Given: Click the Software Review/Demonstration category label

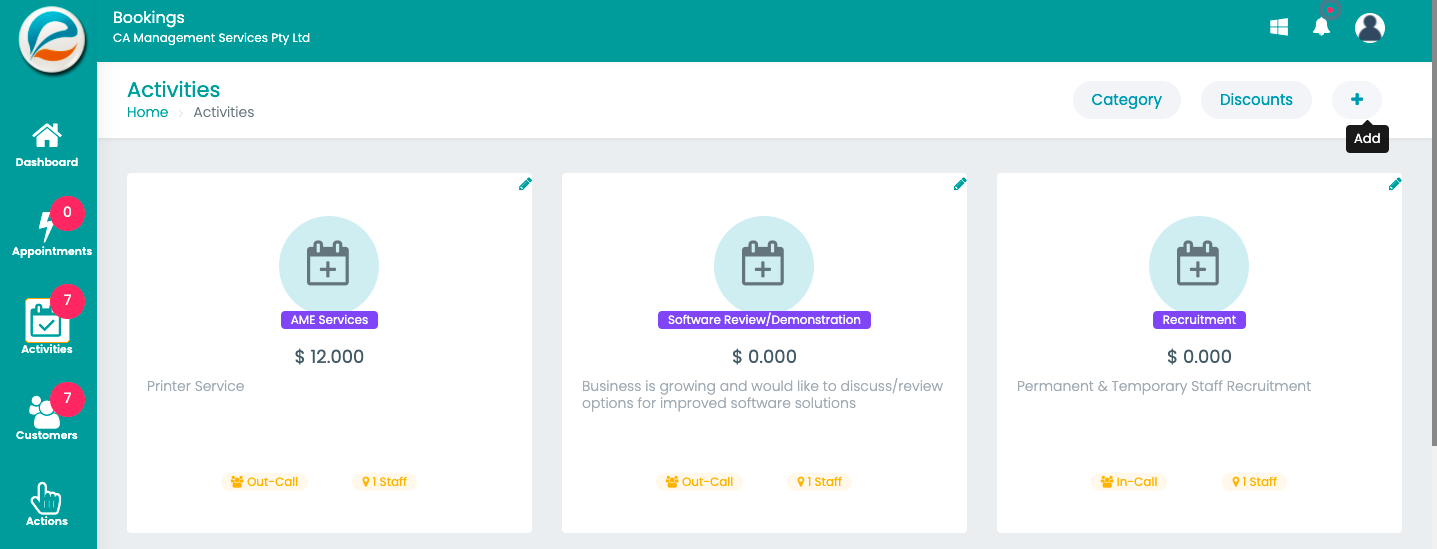Looking at the screenshot, I should tap(764, 320).
